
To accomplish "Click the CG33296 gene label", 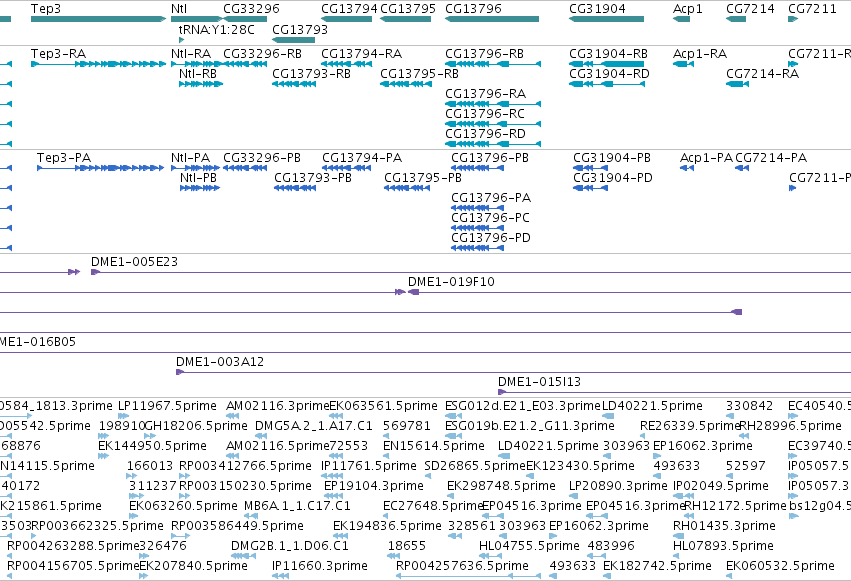I will point(251,9).
